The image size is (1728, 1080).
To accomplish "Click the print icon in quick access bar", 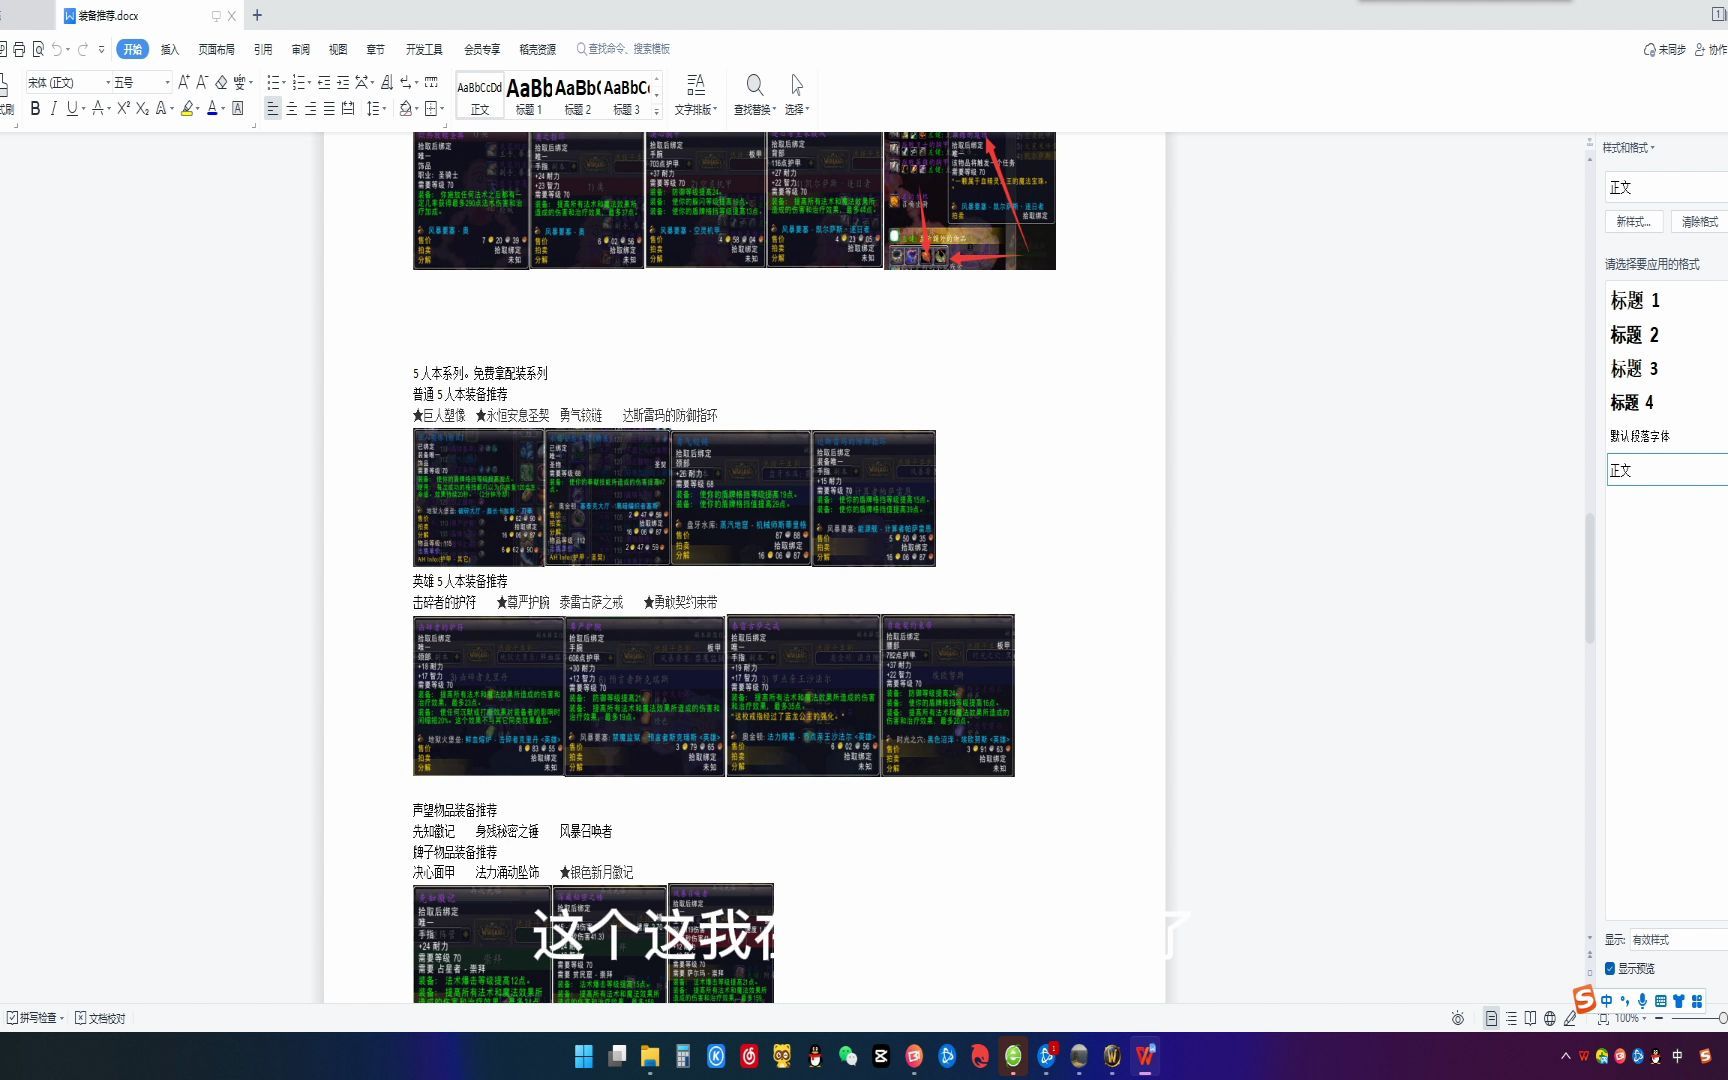I will click(19, 49).
